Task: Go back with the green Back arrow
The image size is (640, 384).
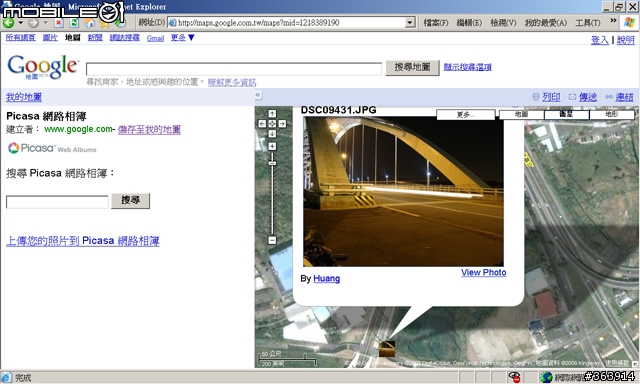Action: pyautogui.click(x=8, y=23)
